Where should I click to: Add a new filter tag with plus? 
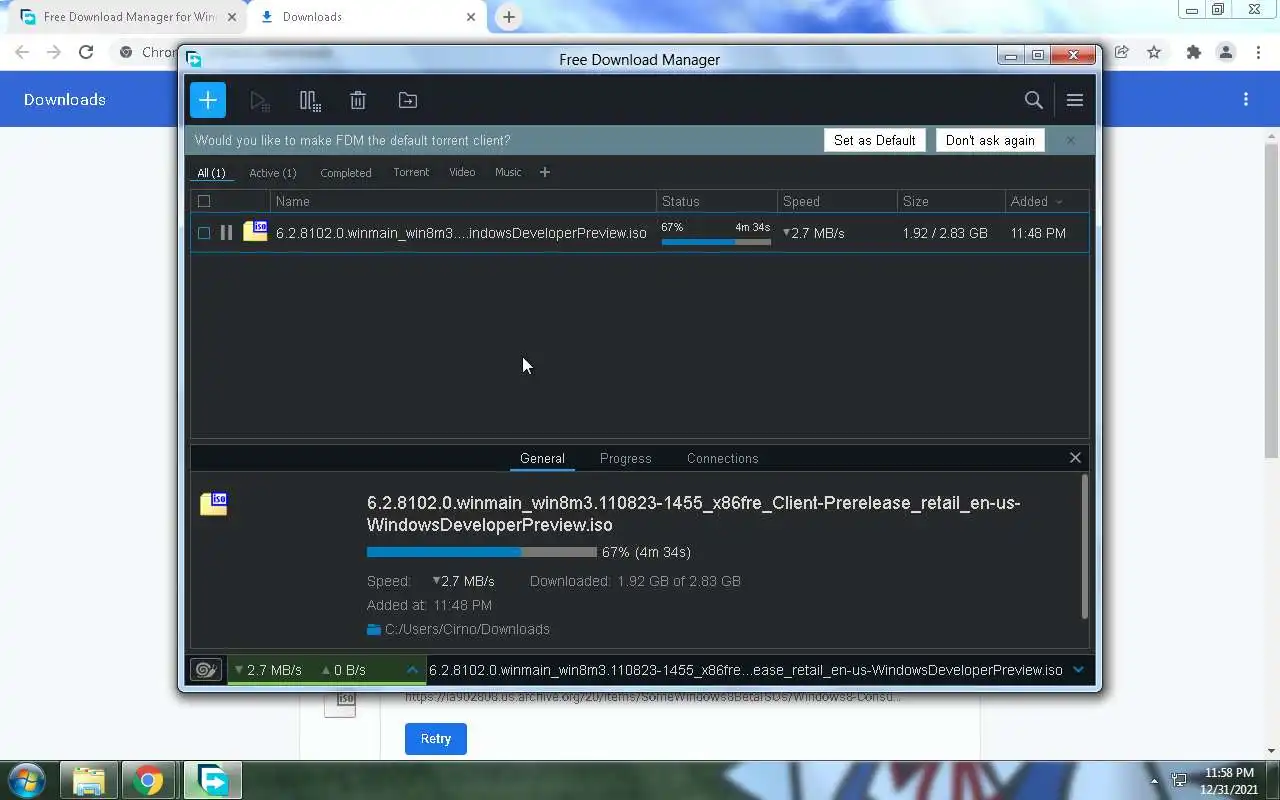545,172
